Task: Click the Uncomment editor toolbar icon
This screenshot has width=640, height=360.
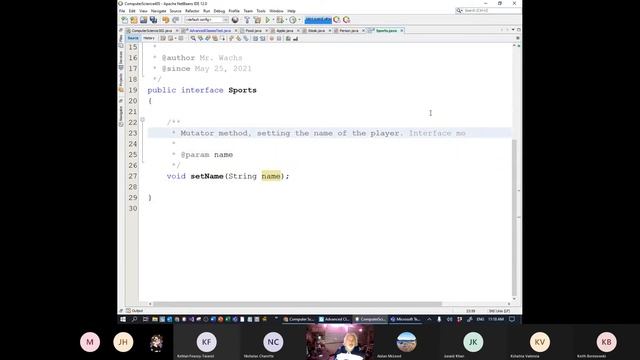Action: click(x=296, y=38)
